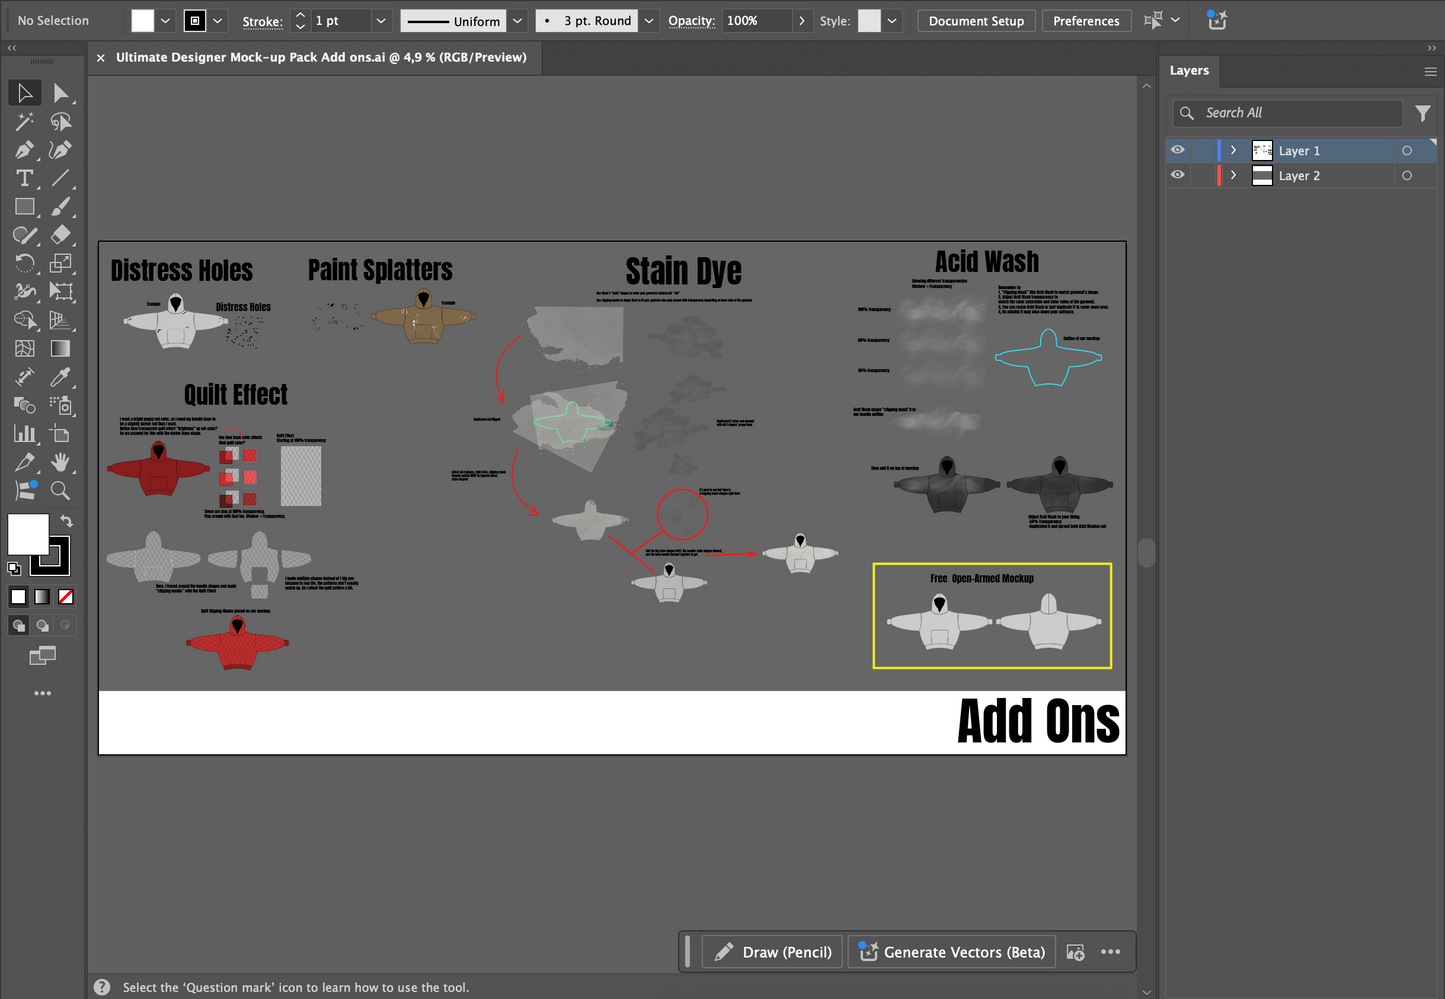Select the Direct Selection tool
Screen dimensions: 1445x999
tap(61, 93)
